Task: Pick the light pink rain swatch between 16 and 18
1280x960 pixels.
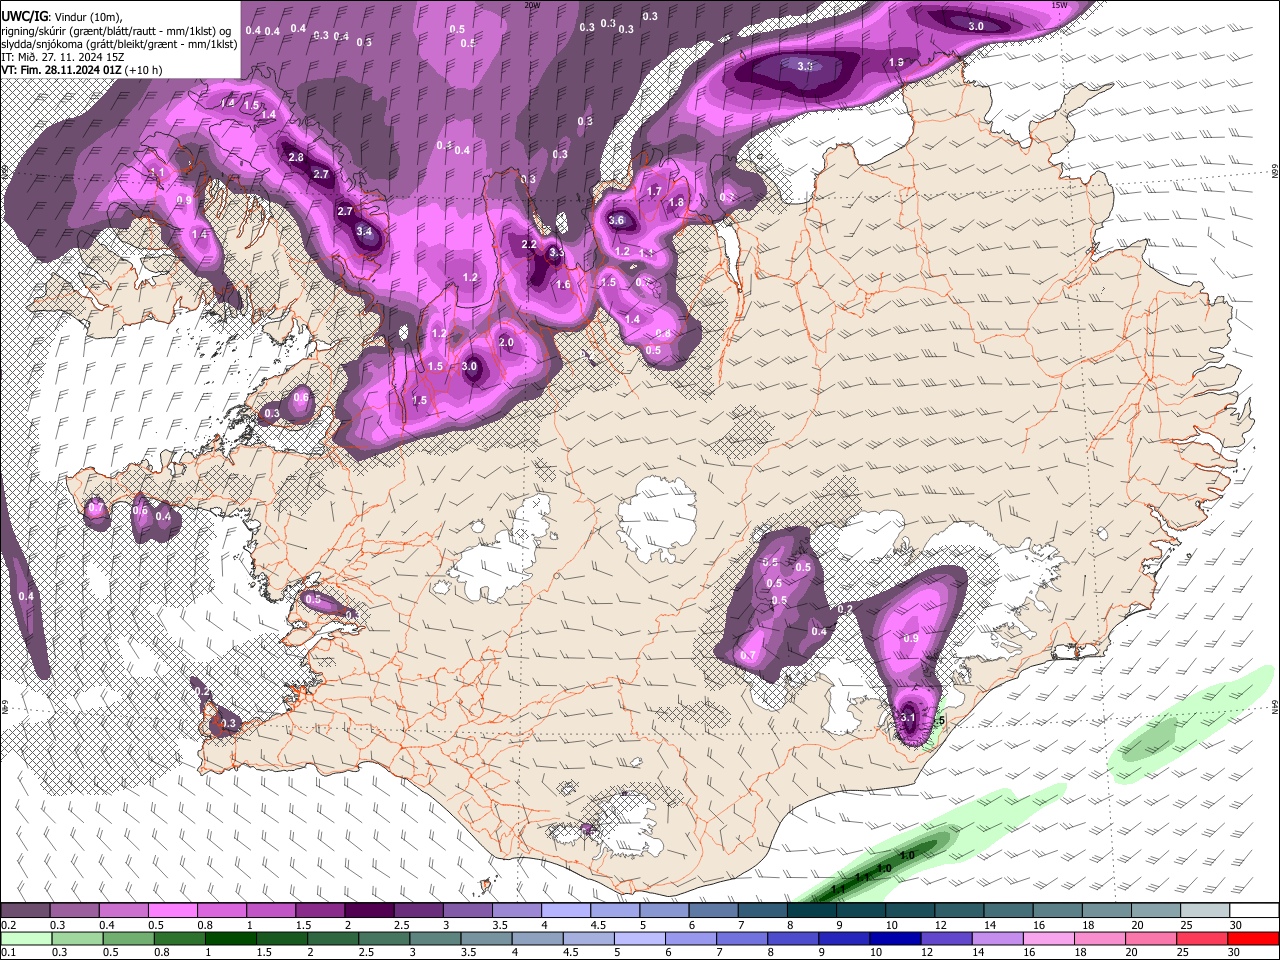Action: pos(1049,938)
